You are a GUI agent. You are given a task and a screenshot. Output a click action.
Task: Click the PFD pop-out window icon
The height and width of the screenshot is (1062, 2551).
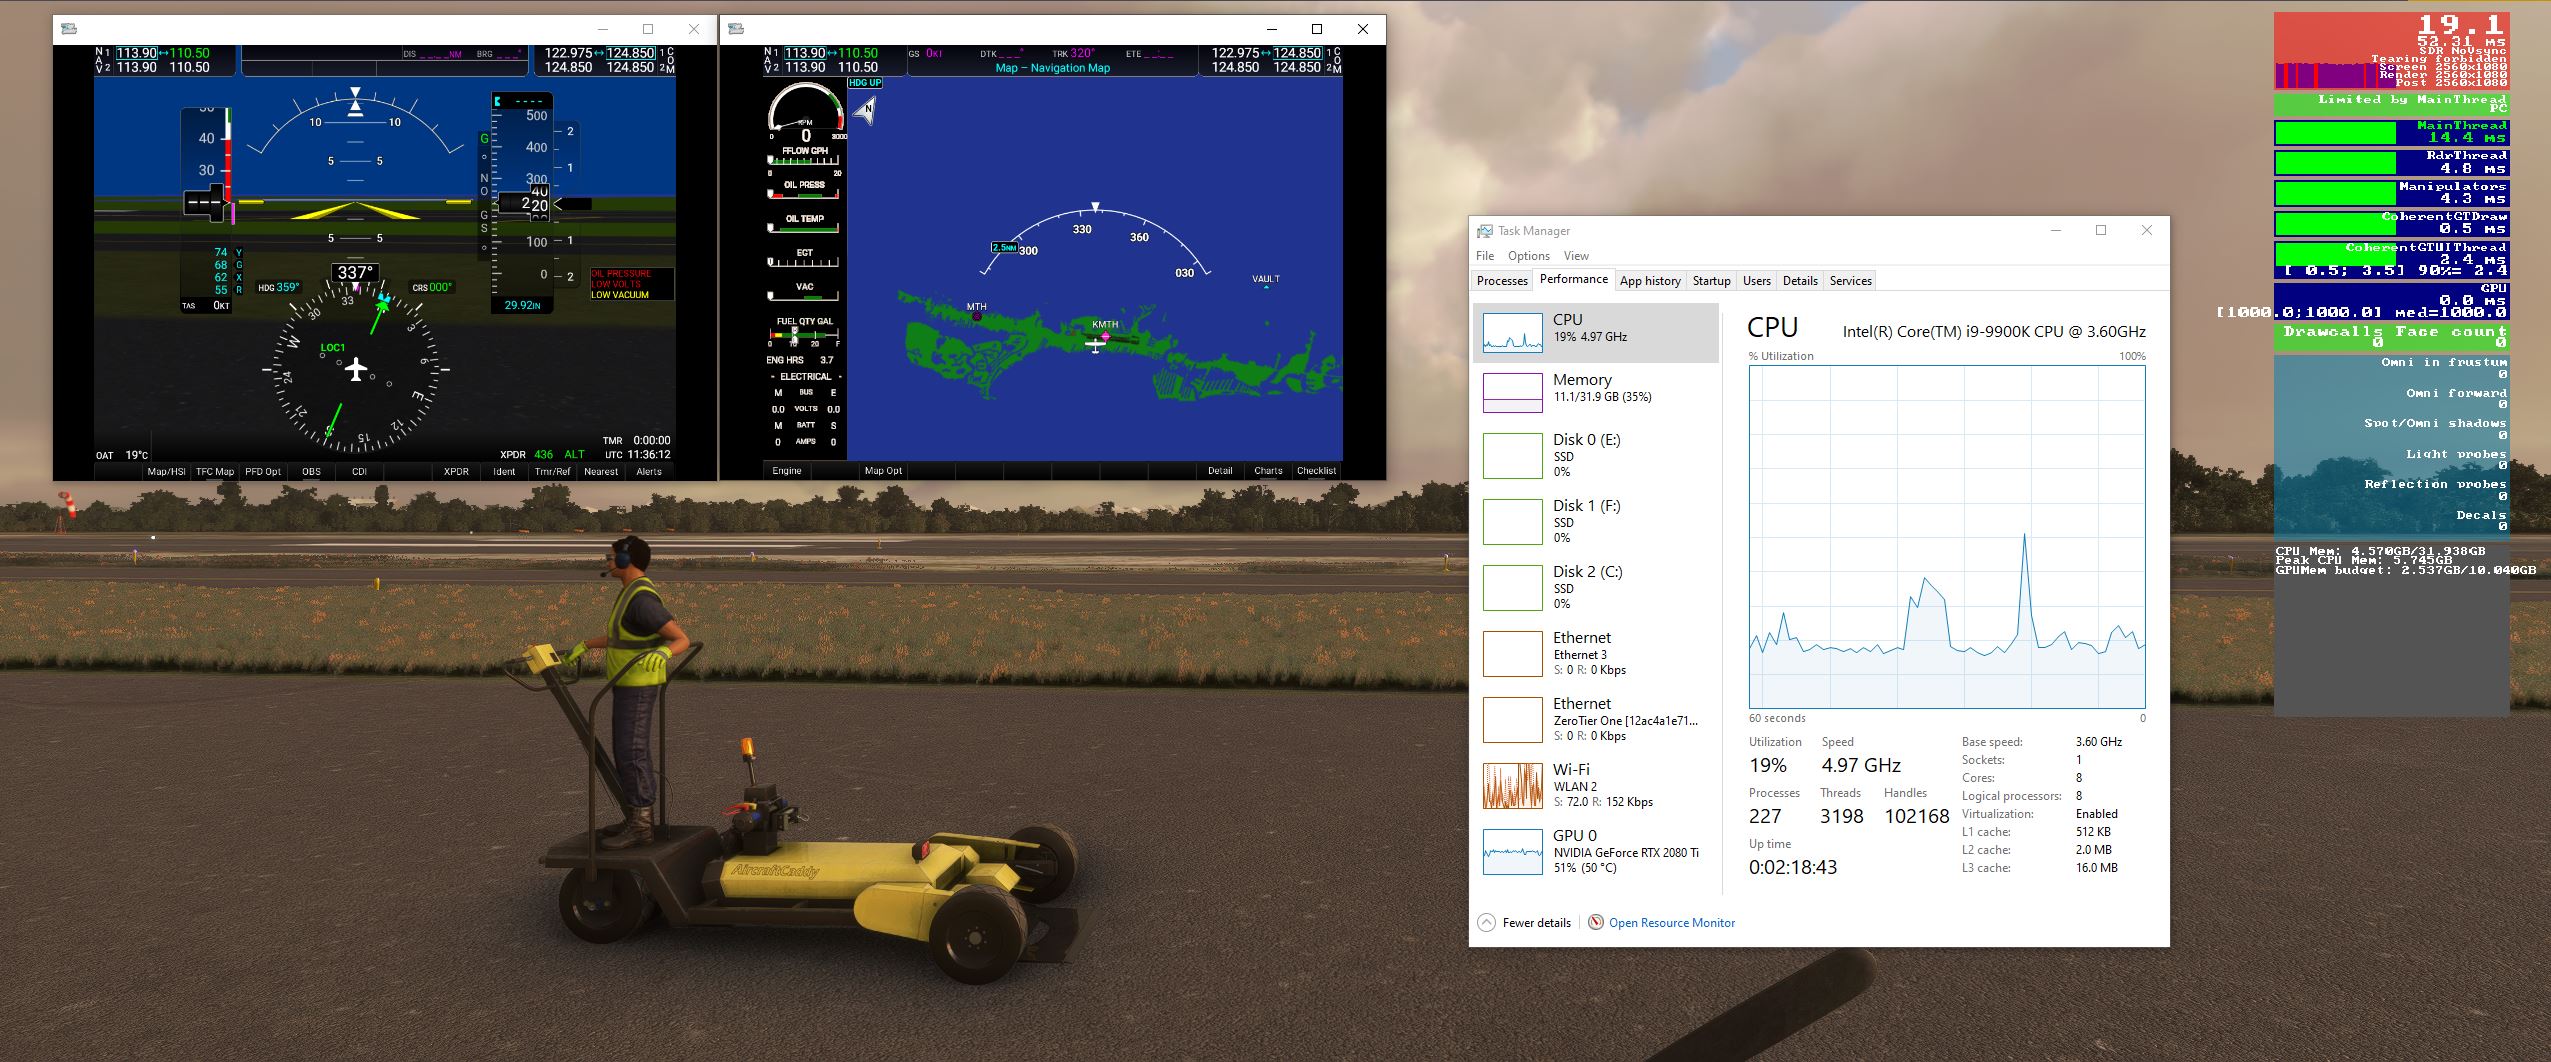(69, 29)
